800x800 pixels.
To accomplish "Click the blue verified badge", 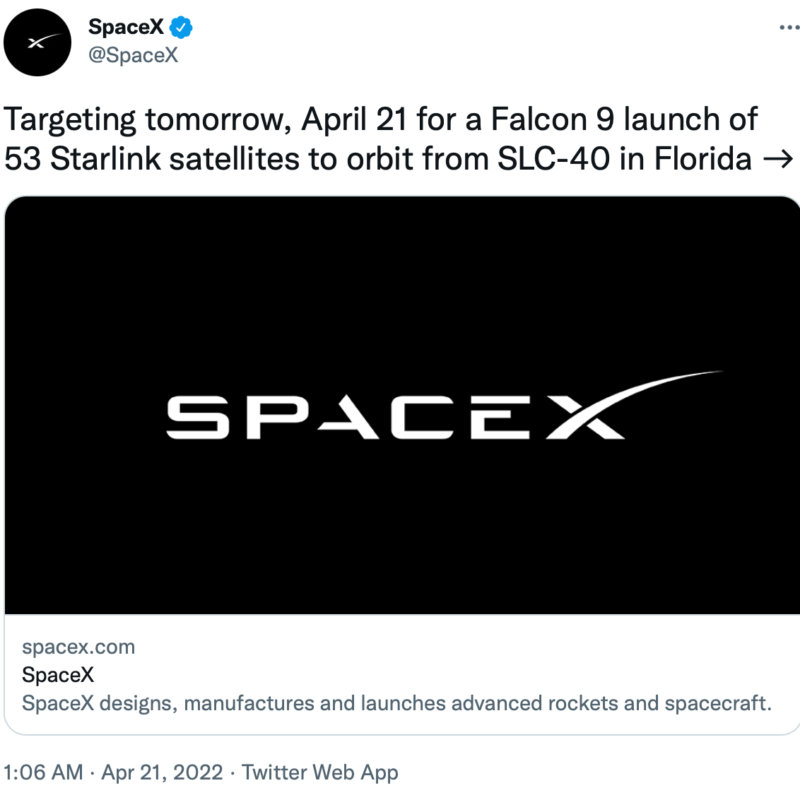I will (182, 27).
